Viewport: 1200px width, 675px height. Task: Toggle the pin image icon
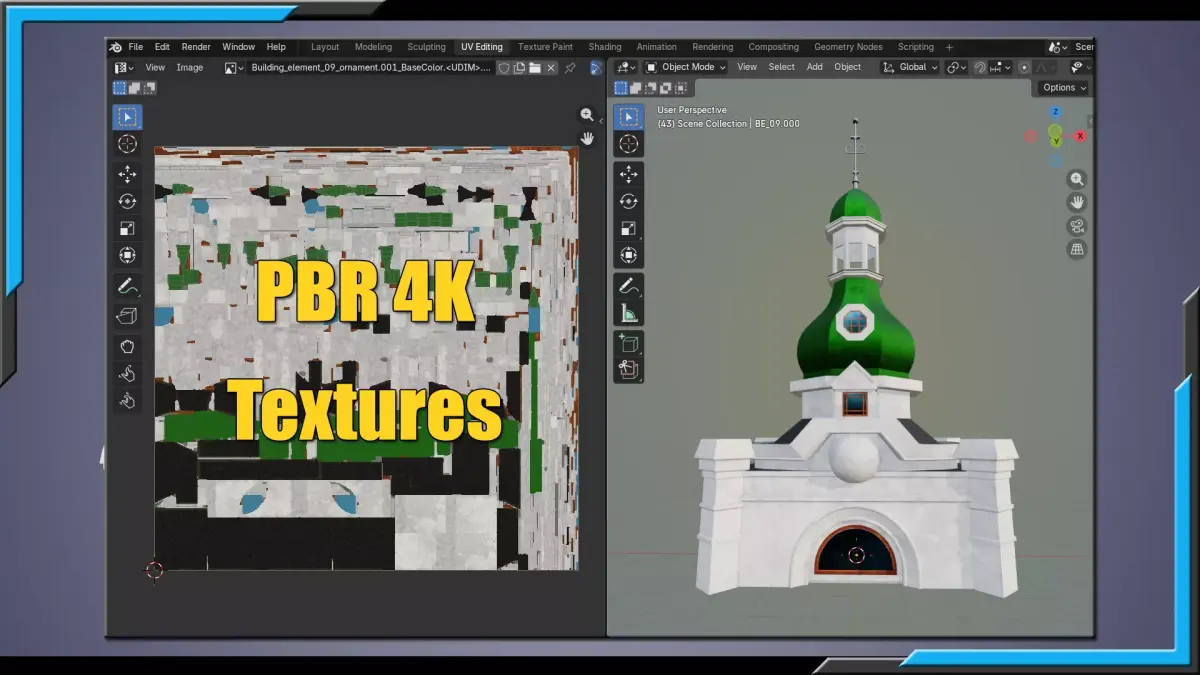click(x=570, y=68)
